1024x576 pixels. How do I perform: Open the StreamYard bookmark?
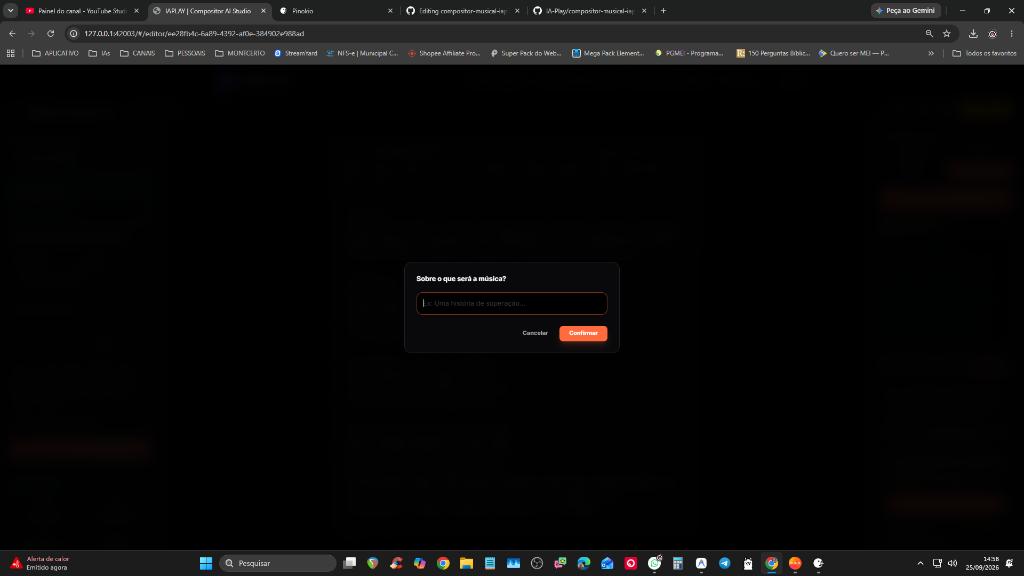click(295, 53)
